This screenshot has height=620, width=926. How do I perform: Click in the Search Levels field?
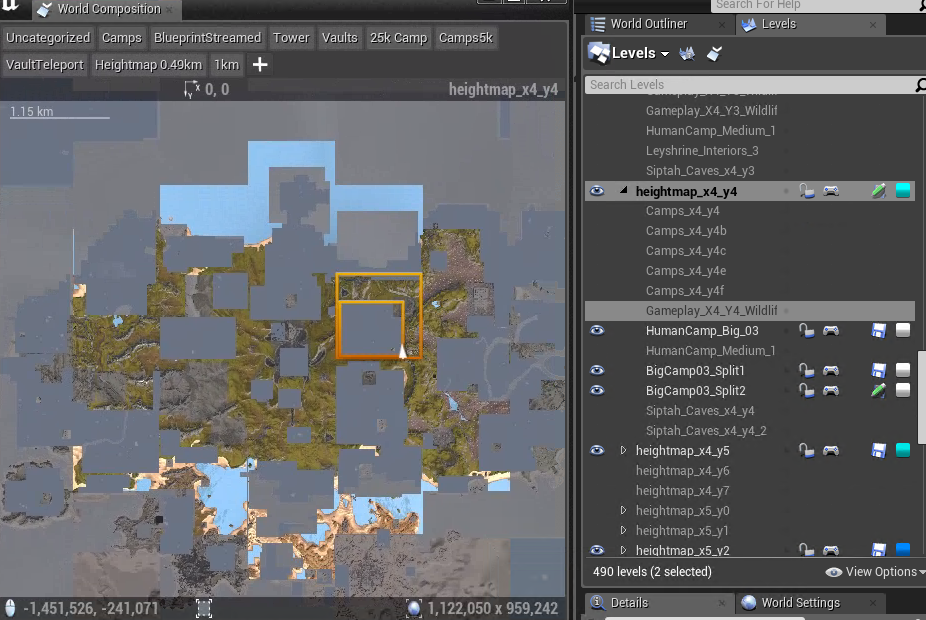(745, 85)
